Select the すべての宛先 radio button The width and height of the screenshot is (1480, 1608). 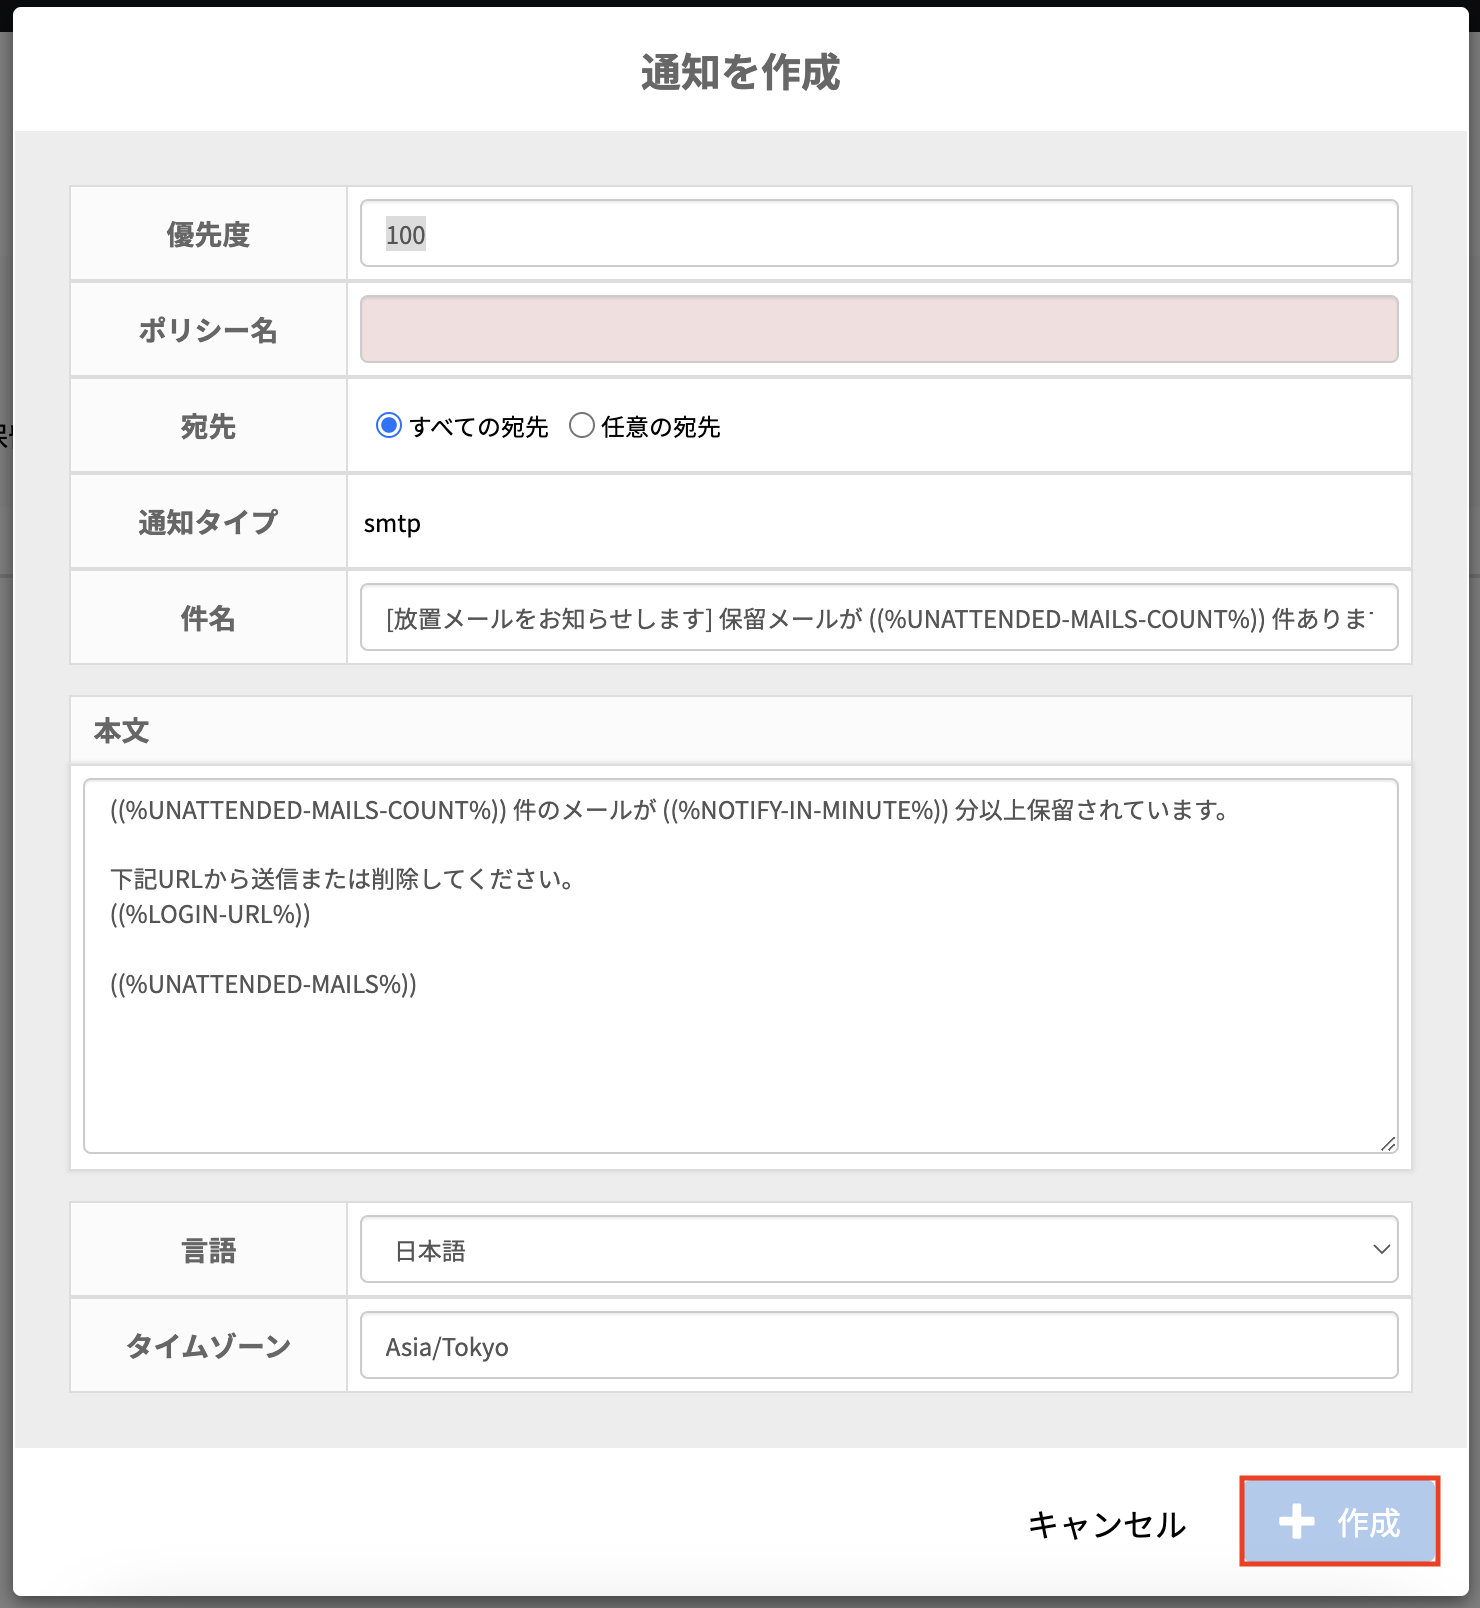click(x=388, y=426)
